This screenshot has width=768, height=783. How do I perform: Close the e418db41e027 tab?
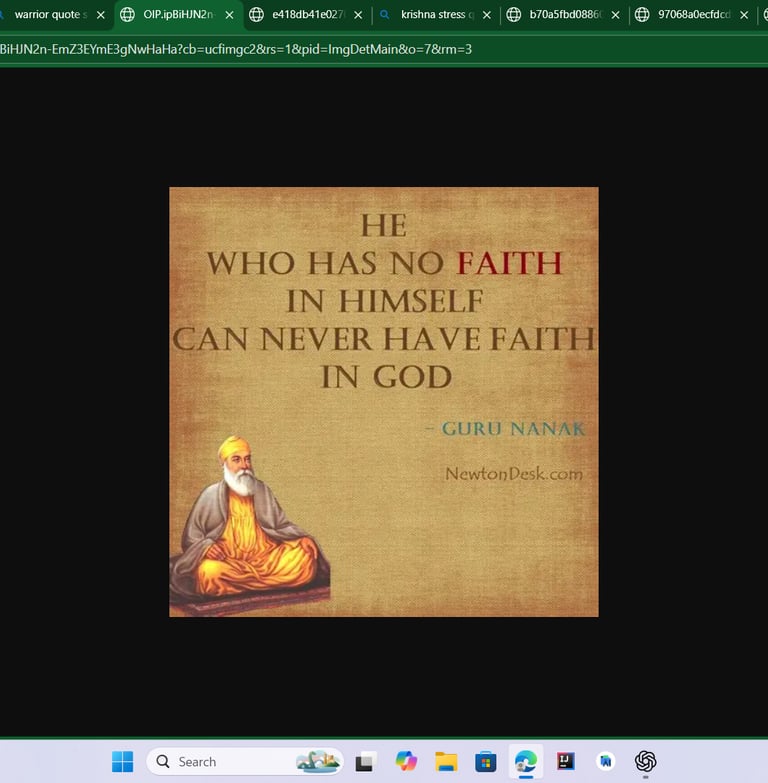coord(358,15)
